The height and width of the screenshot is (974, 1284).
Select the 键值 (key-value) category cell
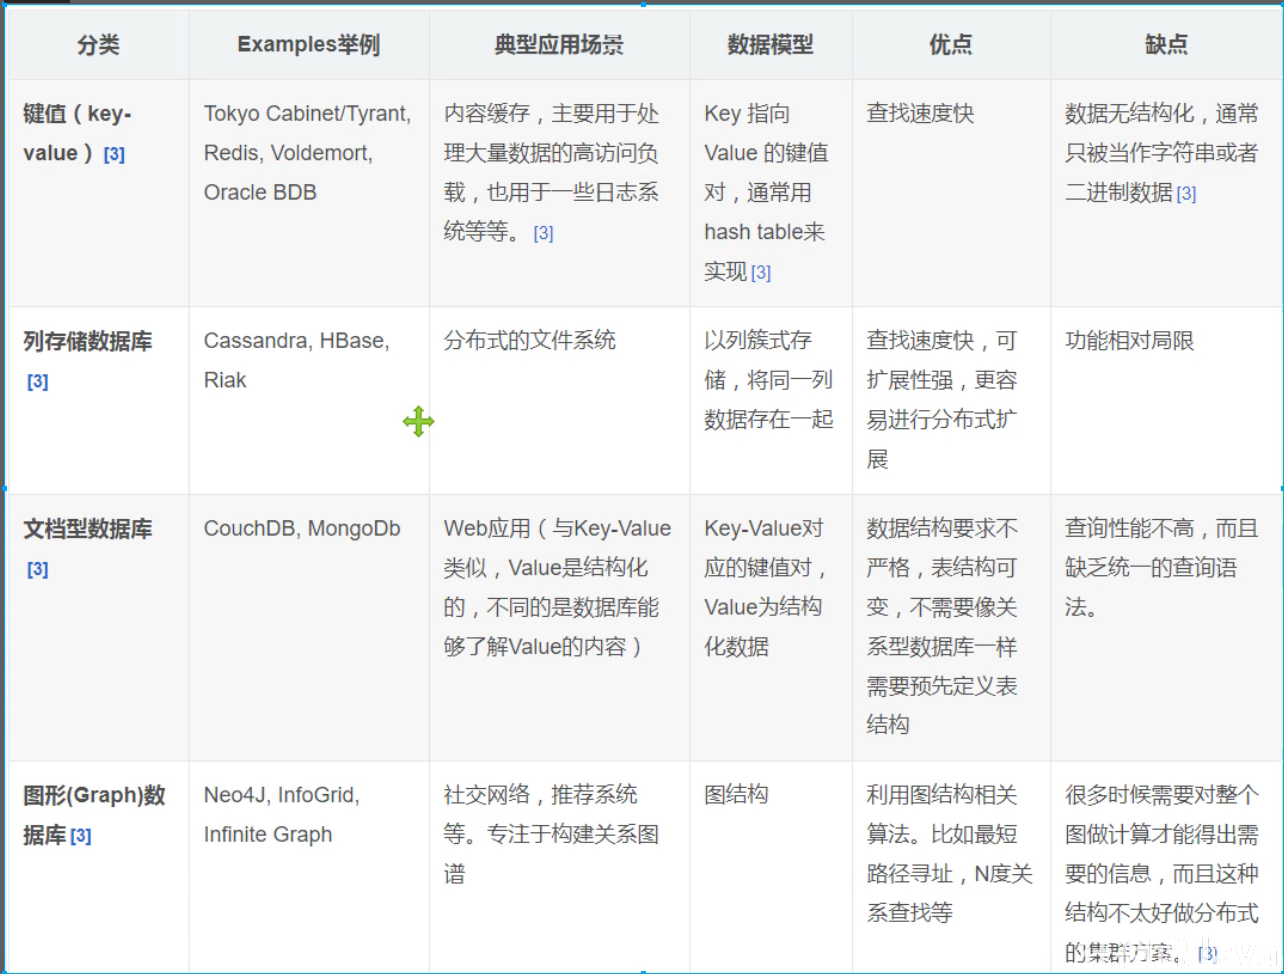click(x=98, y=193)
